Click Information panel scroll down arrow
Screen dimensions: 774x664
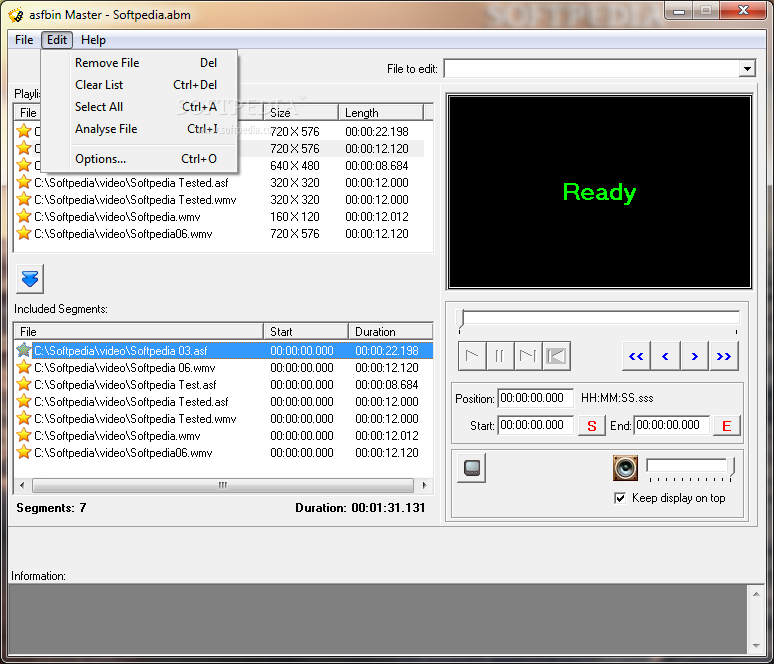pos(756,645)
